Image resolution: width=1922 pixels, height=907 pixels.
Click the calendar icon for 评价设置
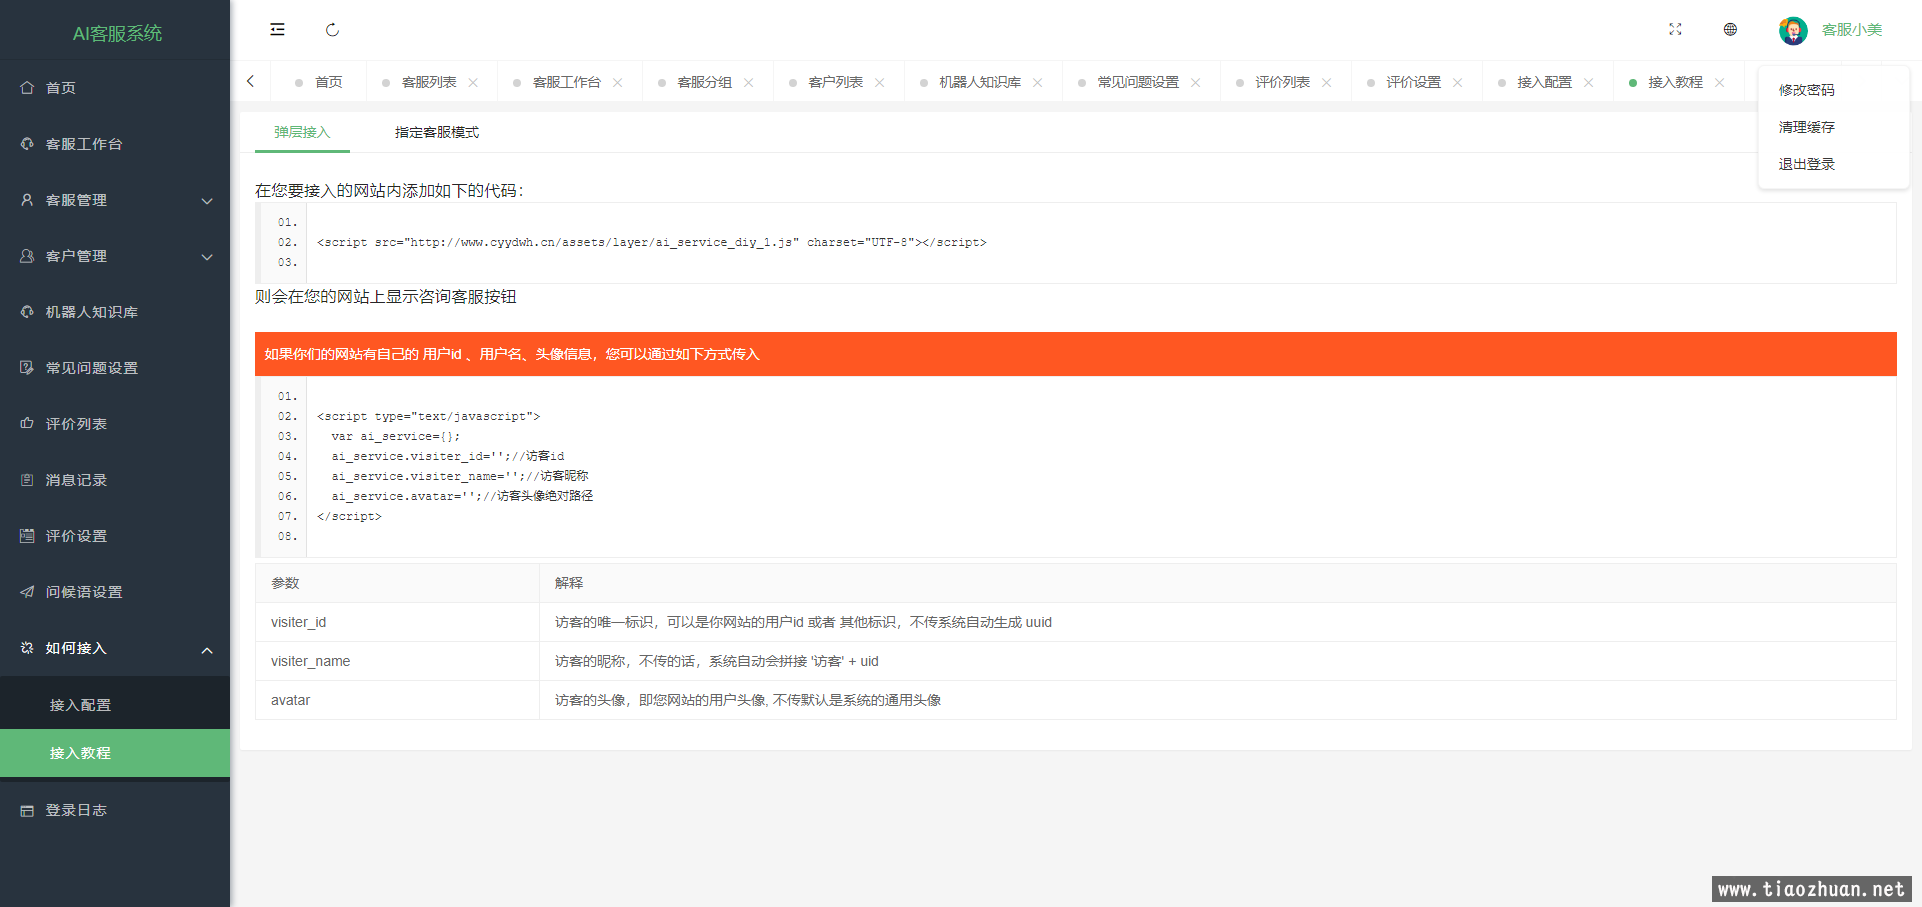tap(27, 536)
